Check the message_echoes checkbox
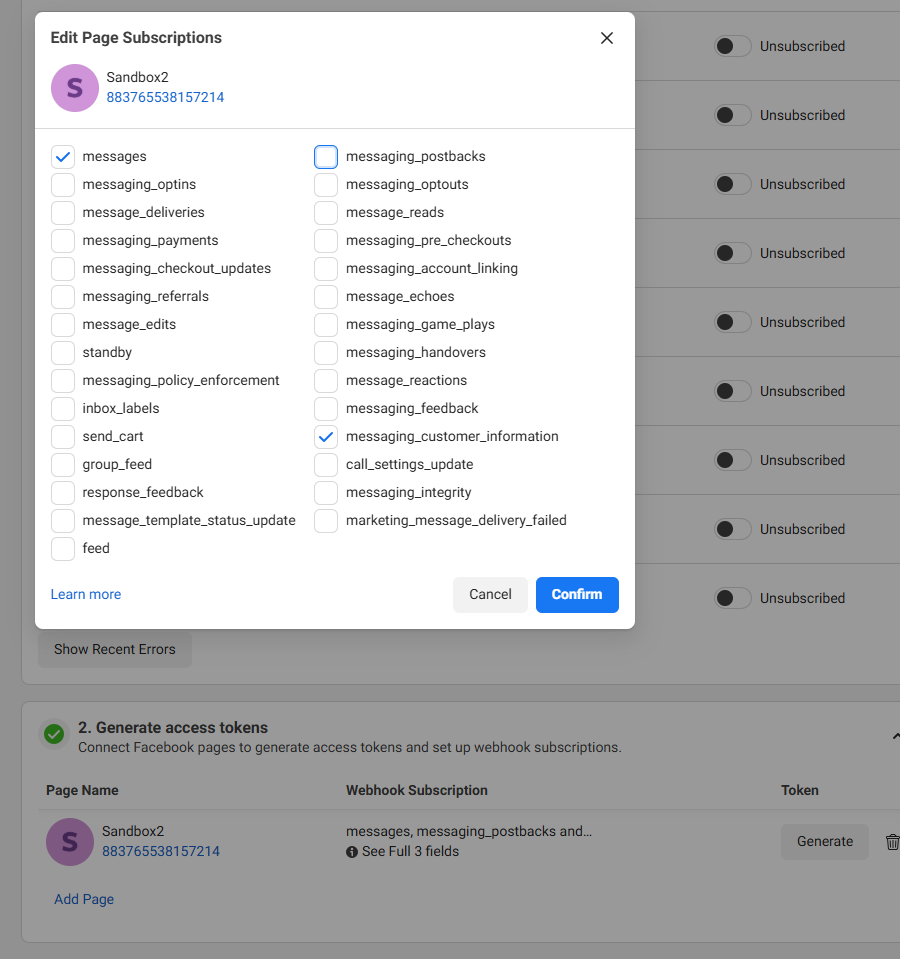This screenshot has width=900, height=959. tap(326, 297)
